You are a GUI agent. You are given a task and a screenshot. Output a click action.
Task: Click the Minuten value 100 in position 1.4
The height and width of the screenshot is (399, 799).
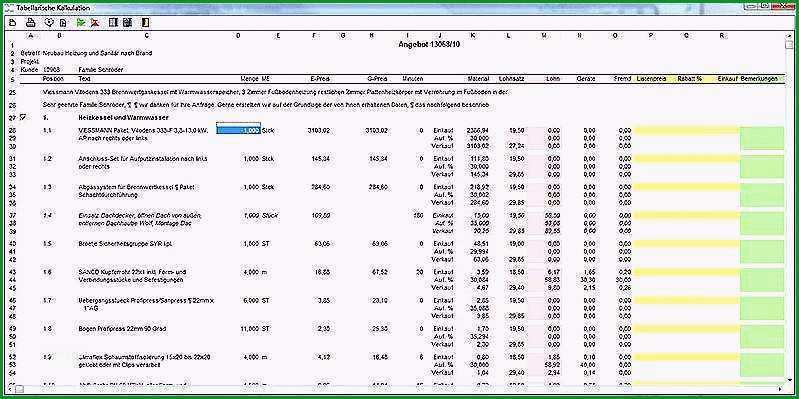[418, 216]
